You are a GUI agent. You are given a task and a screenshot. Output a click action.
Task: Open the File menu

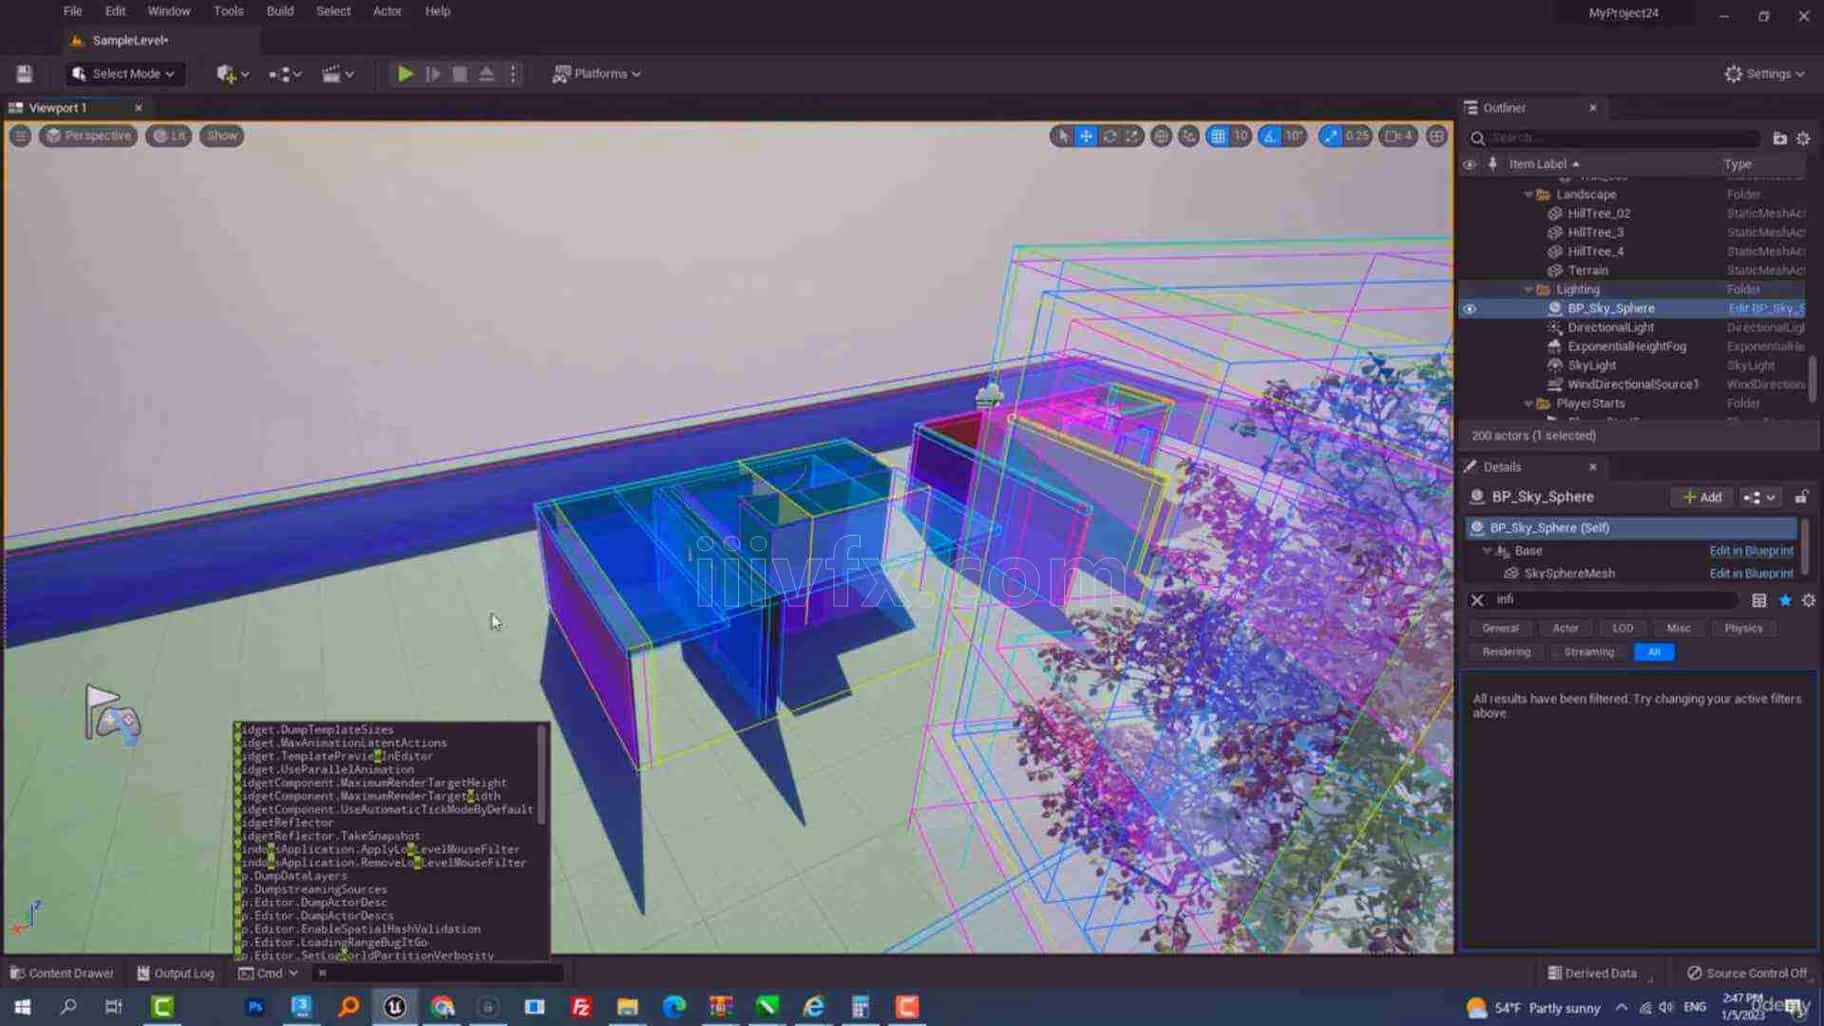click(72, 11)
